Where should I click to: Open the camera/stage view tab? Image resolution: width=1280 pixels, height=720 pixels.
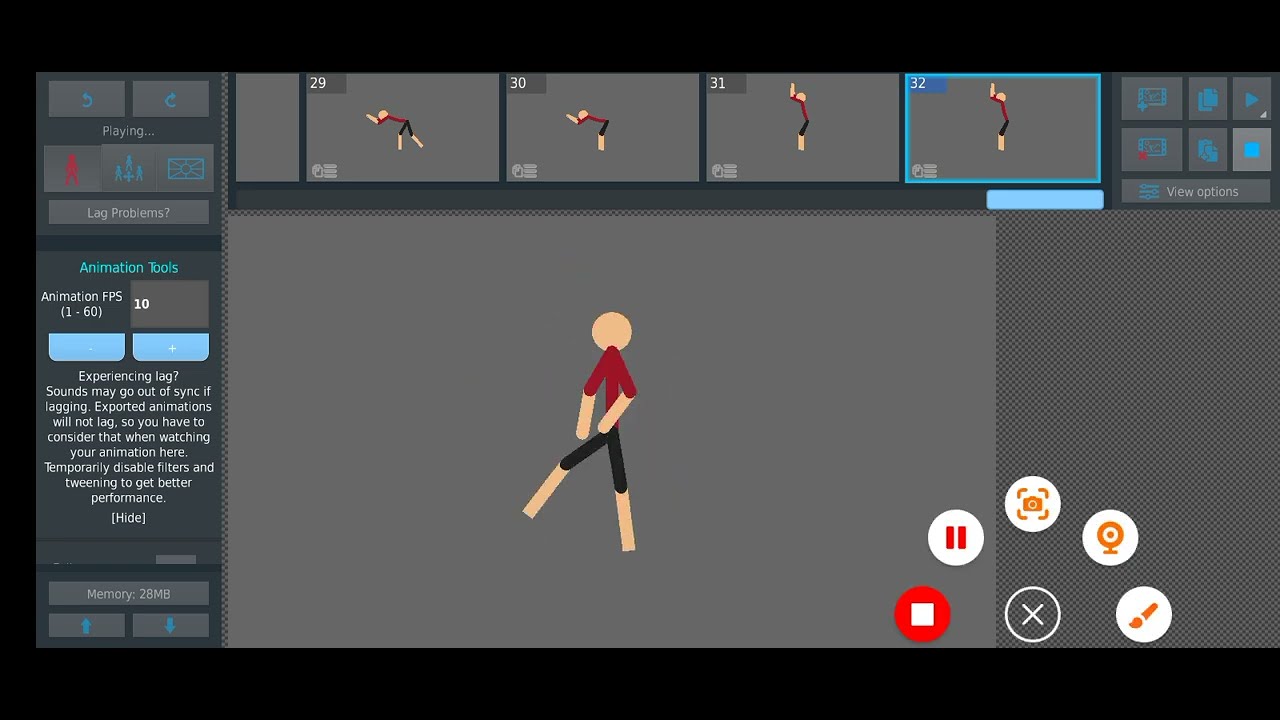[x=186, y=169]
